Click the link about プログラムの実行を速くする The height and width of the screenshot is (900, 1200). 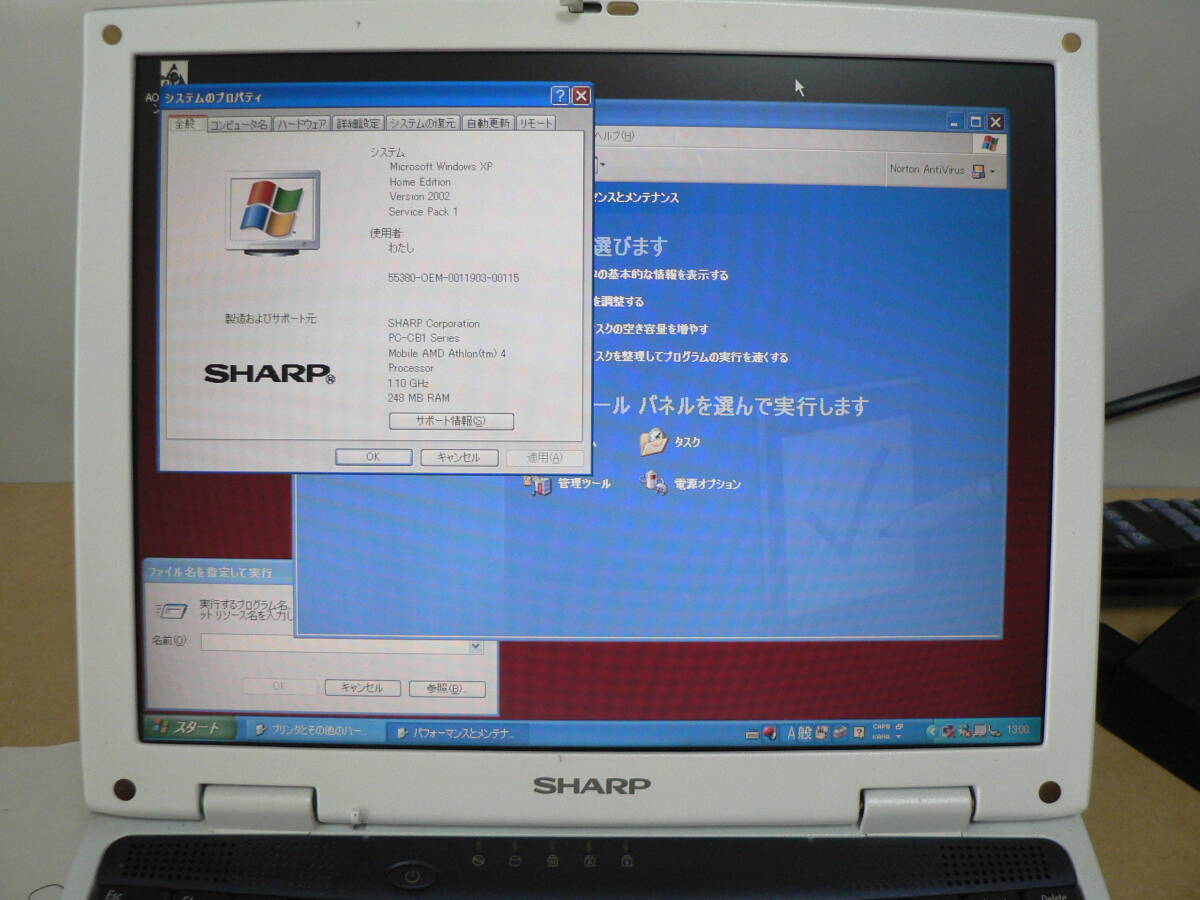click(691, 357)
